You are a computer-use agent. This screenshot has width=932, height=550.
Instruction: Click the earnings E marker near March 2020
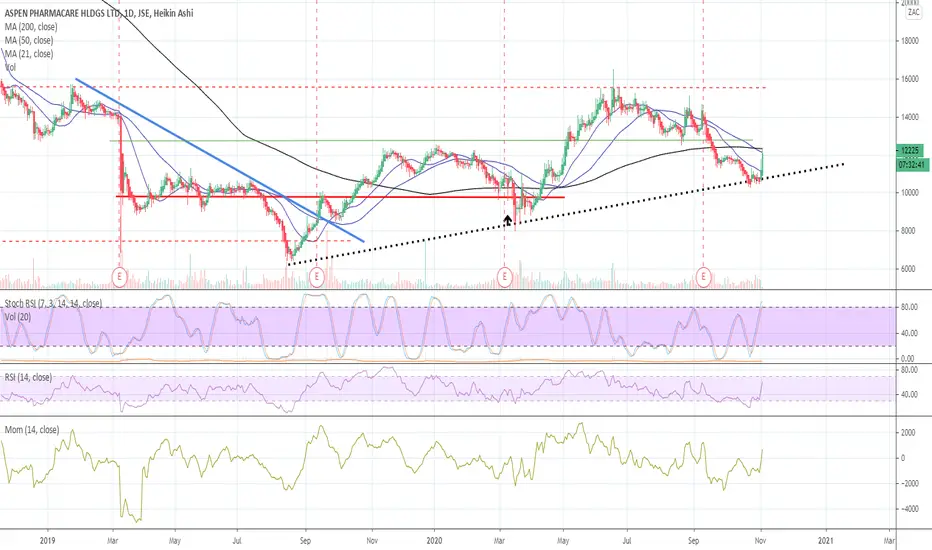[505, 276]
